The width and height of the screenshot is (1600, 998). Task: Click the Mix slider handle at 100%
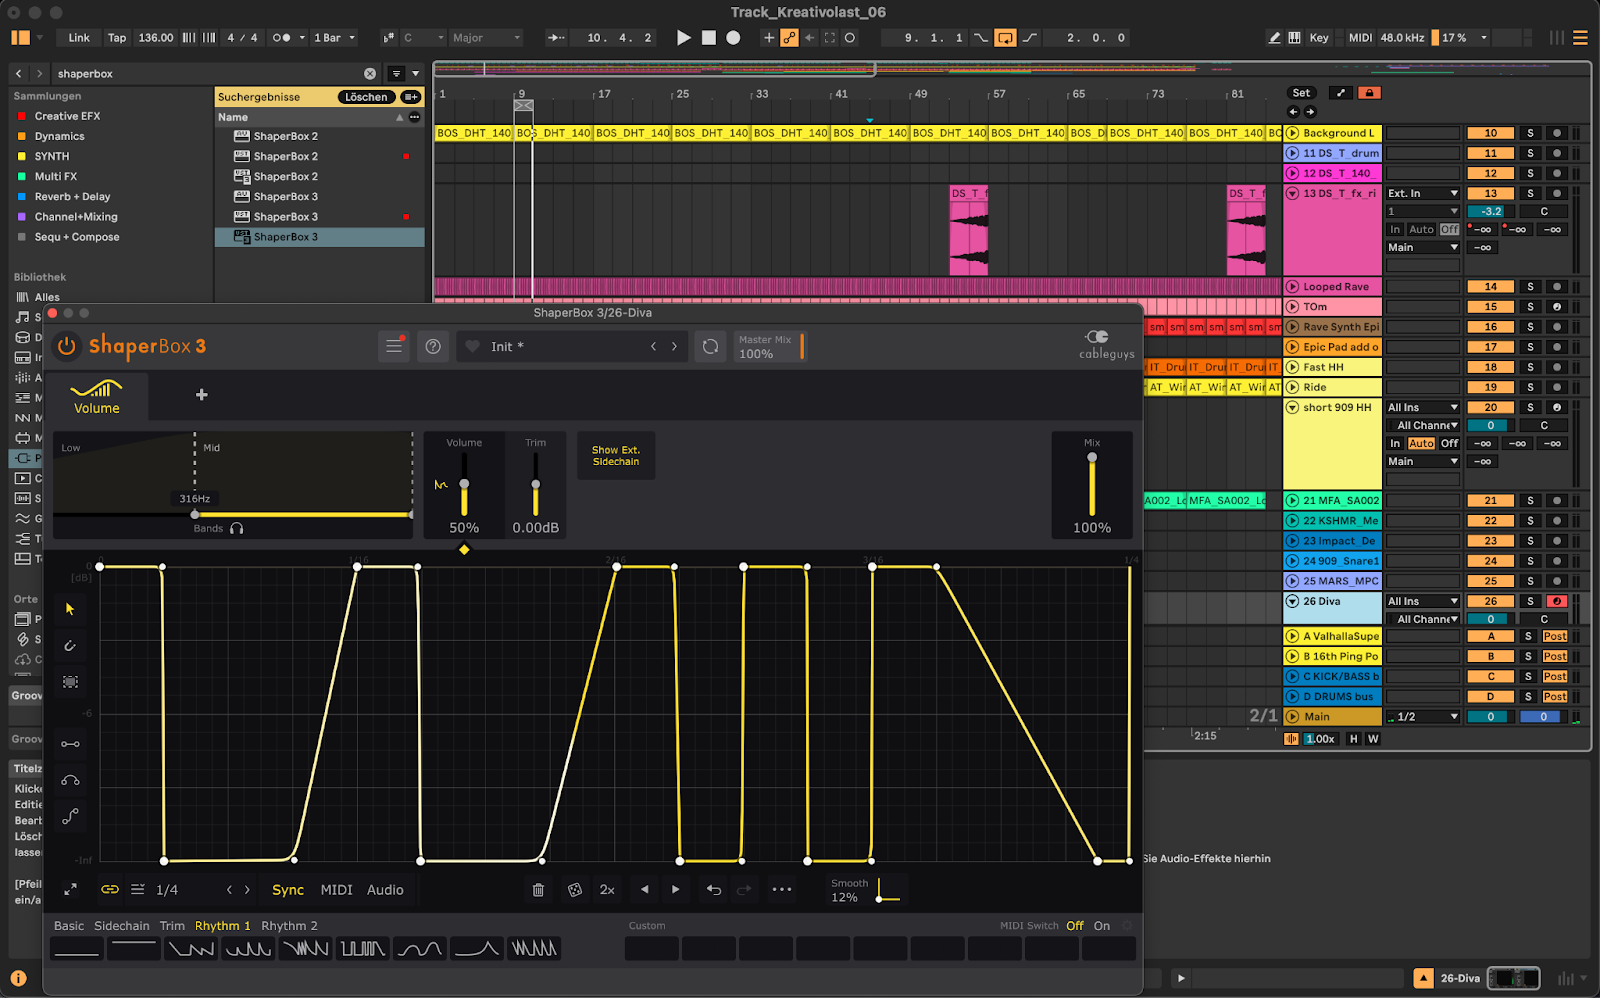click(x=1092, y=458)
